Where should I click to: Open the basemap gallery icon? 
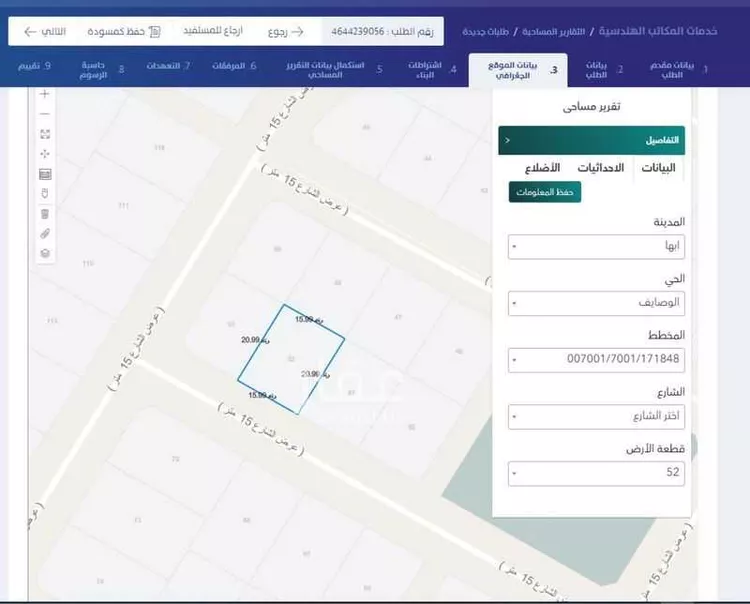point(45,173)
